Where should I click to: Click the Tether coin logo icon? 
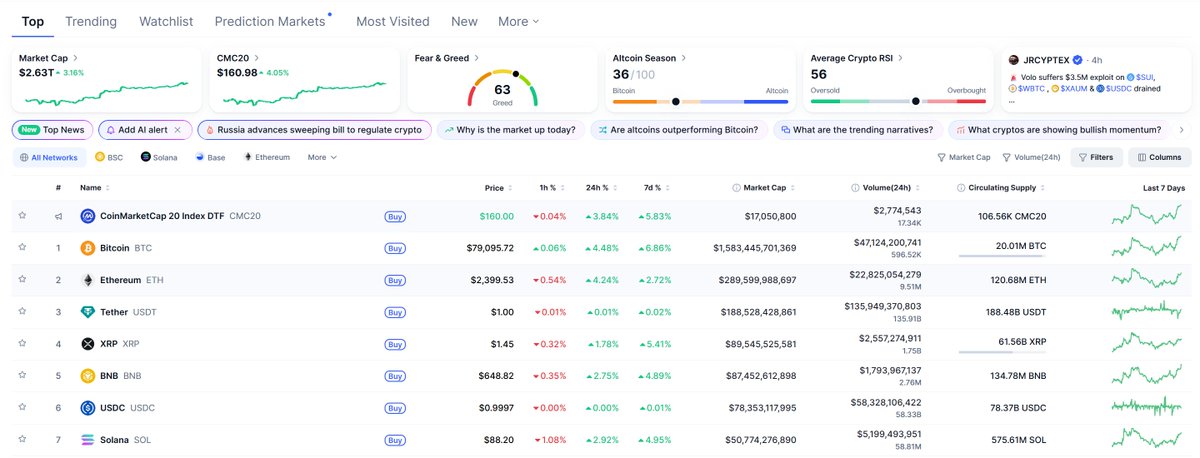point(88,312)
